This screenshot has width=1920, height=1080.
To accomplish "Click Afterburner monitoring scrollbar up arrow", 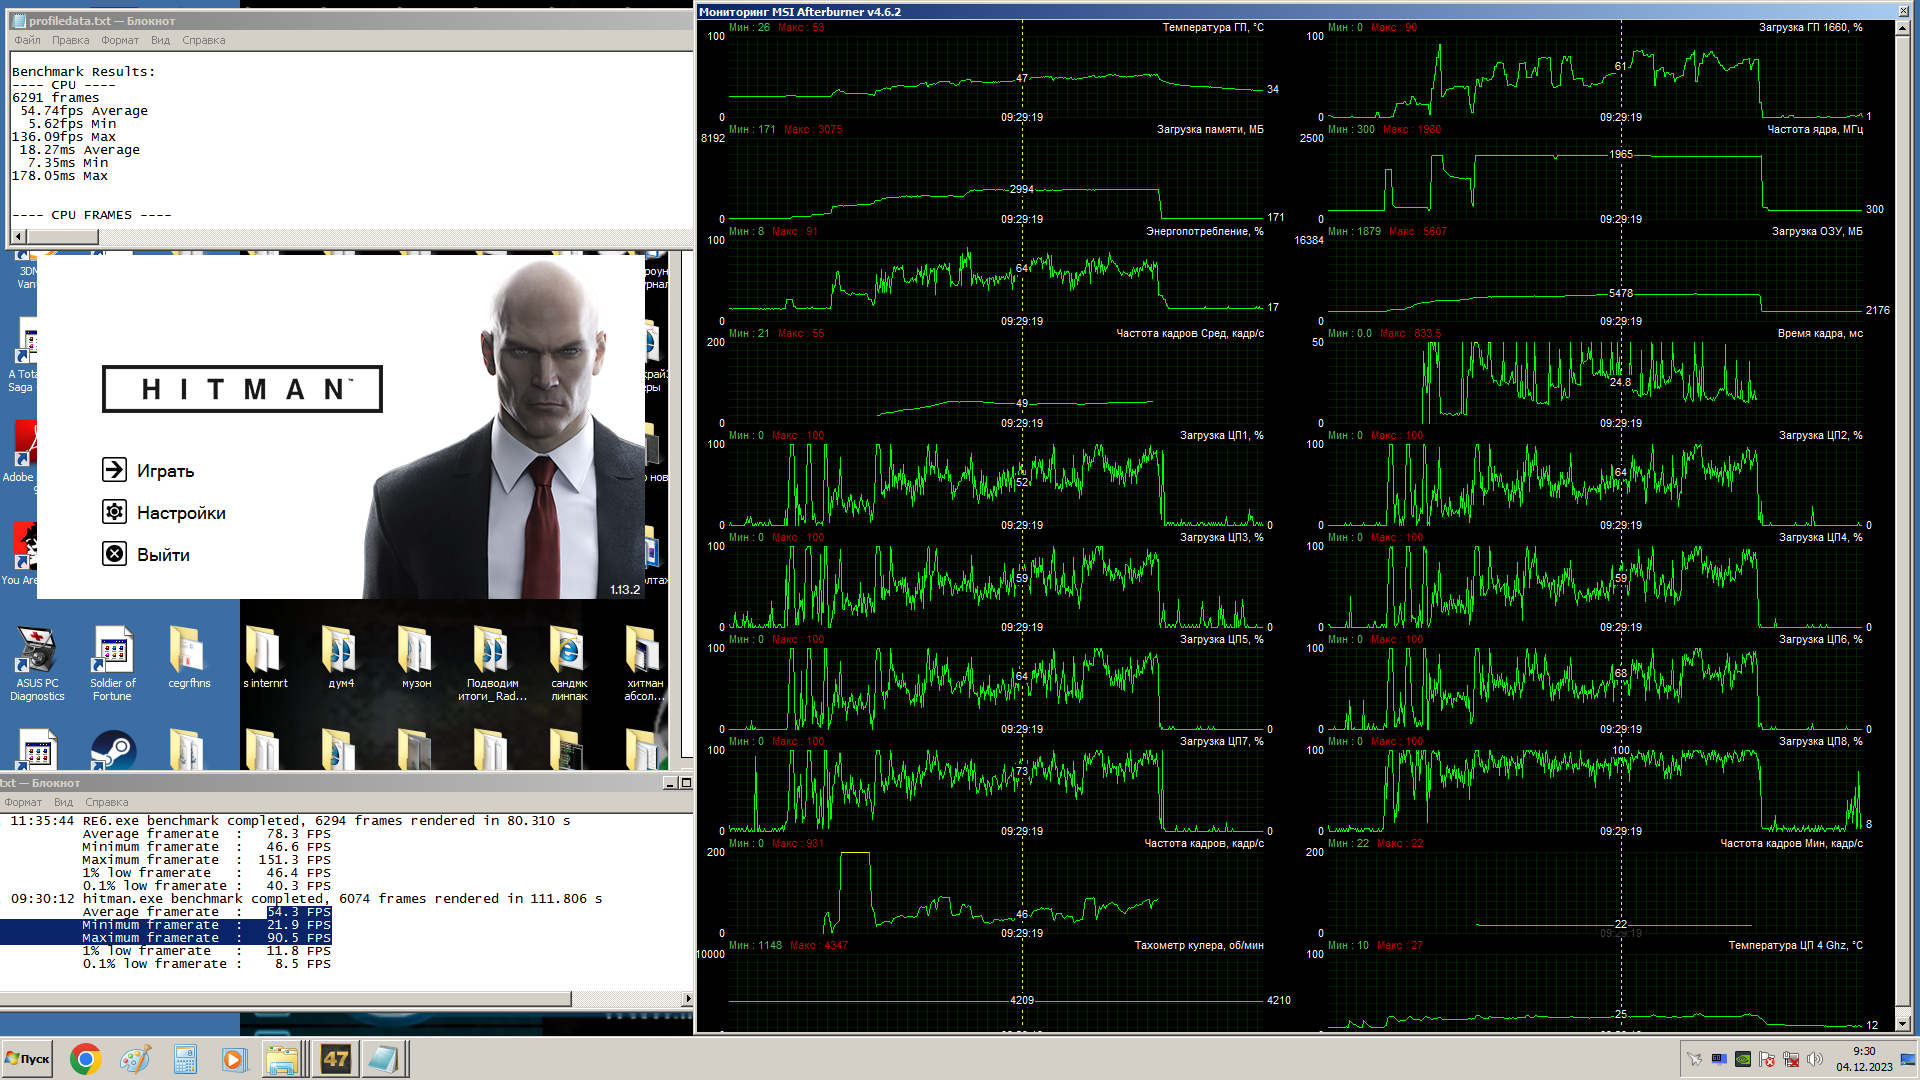I will click(1903, 28).
